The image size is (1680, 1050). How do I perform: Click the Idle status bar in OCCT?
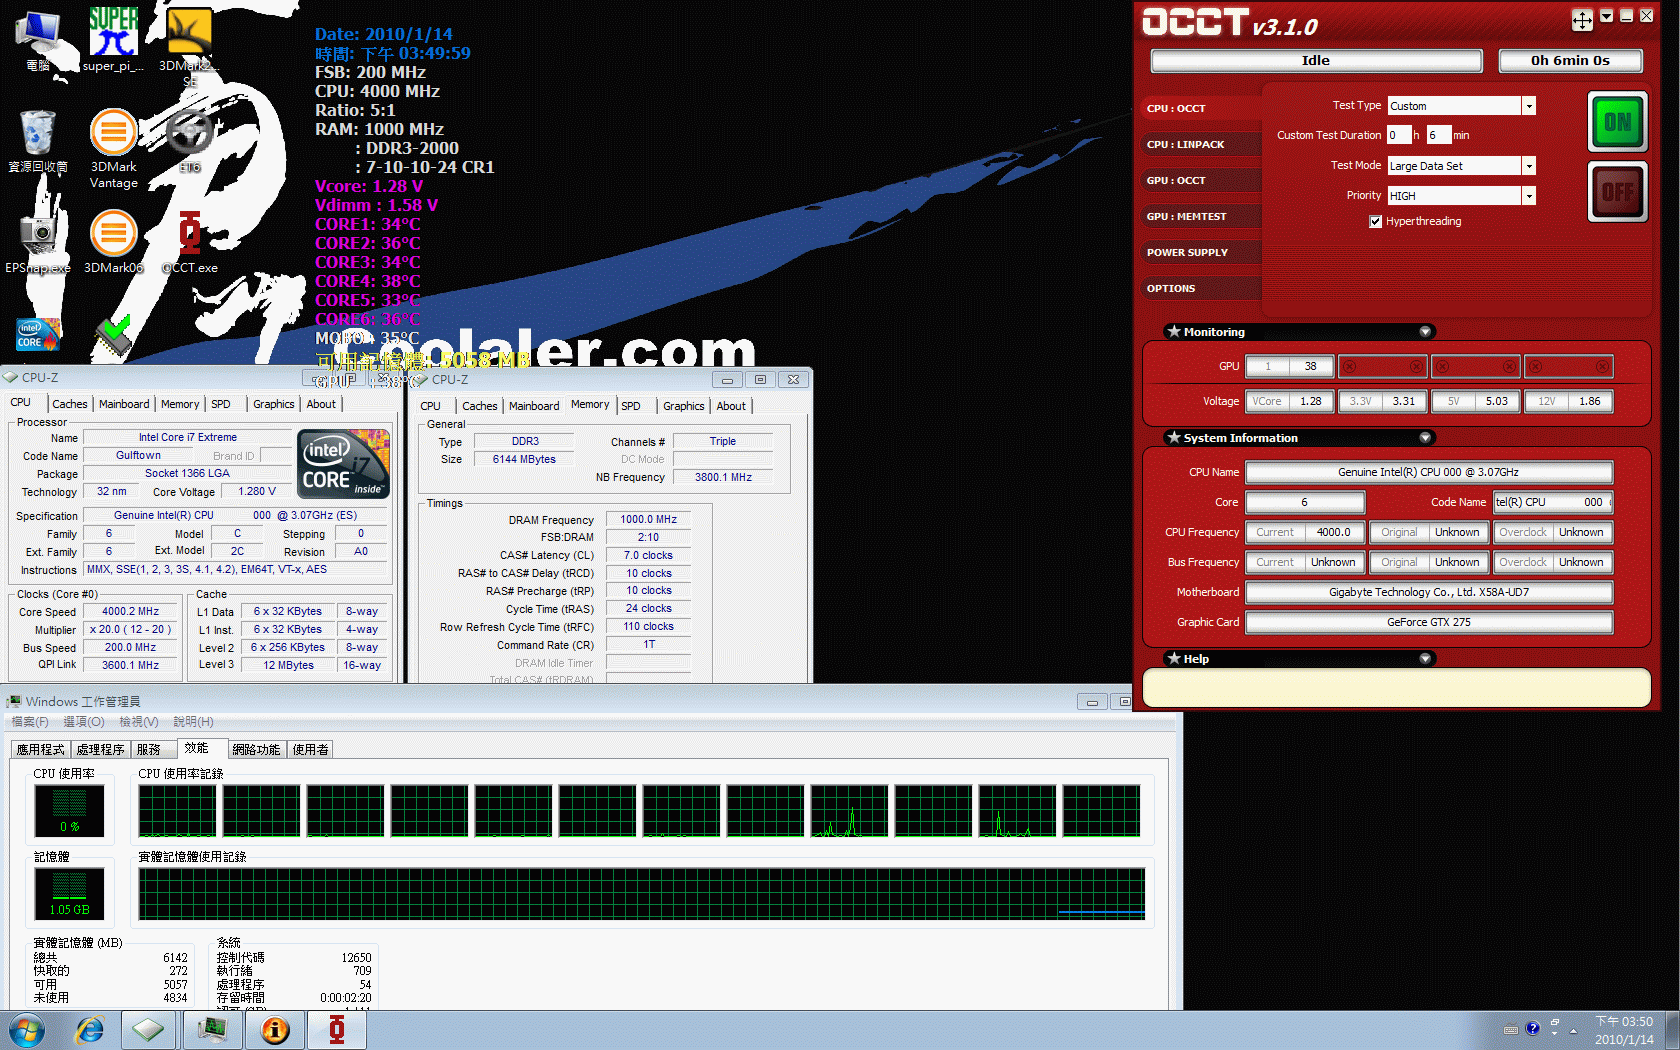coord(1316,61)
